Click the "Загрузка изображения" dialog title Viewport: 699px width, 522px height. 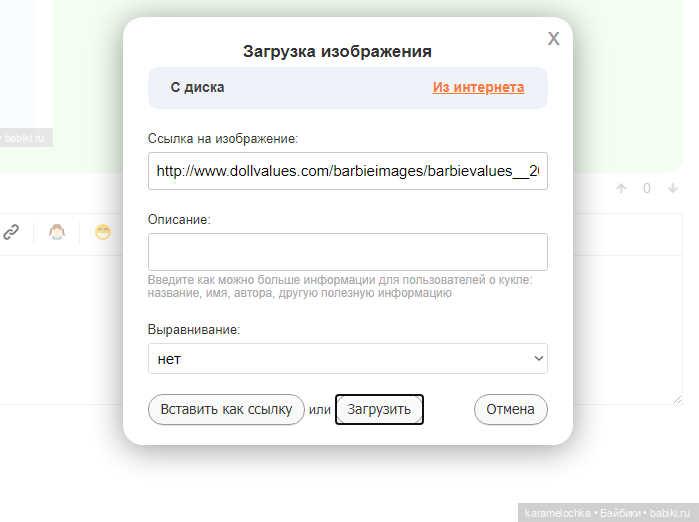point(337,51)
